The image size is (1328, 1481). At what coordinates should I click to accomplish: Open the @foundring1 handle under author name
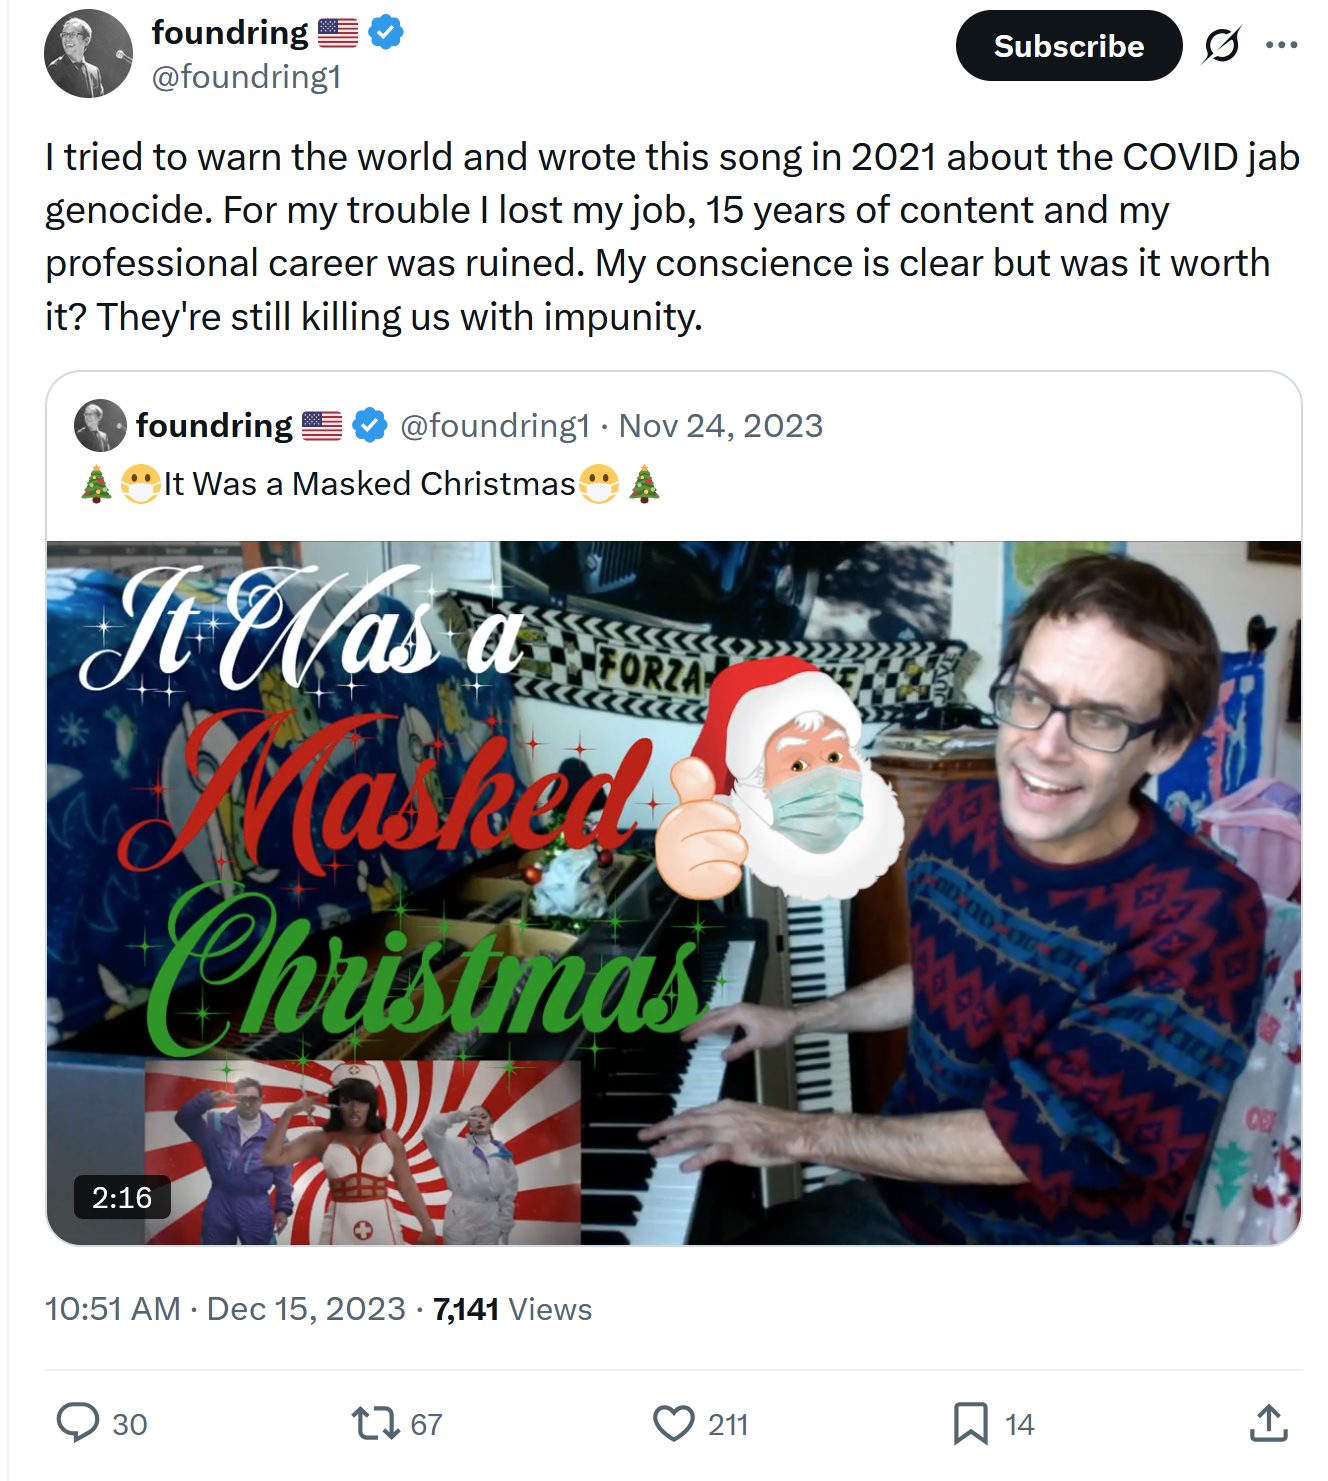click(x=247, y=77)
